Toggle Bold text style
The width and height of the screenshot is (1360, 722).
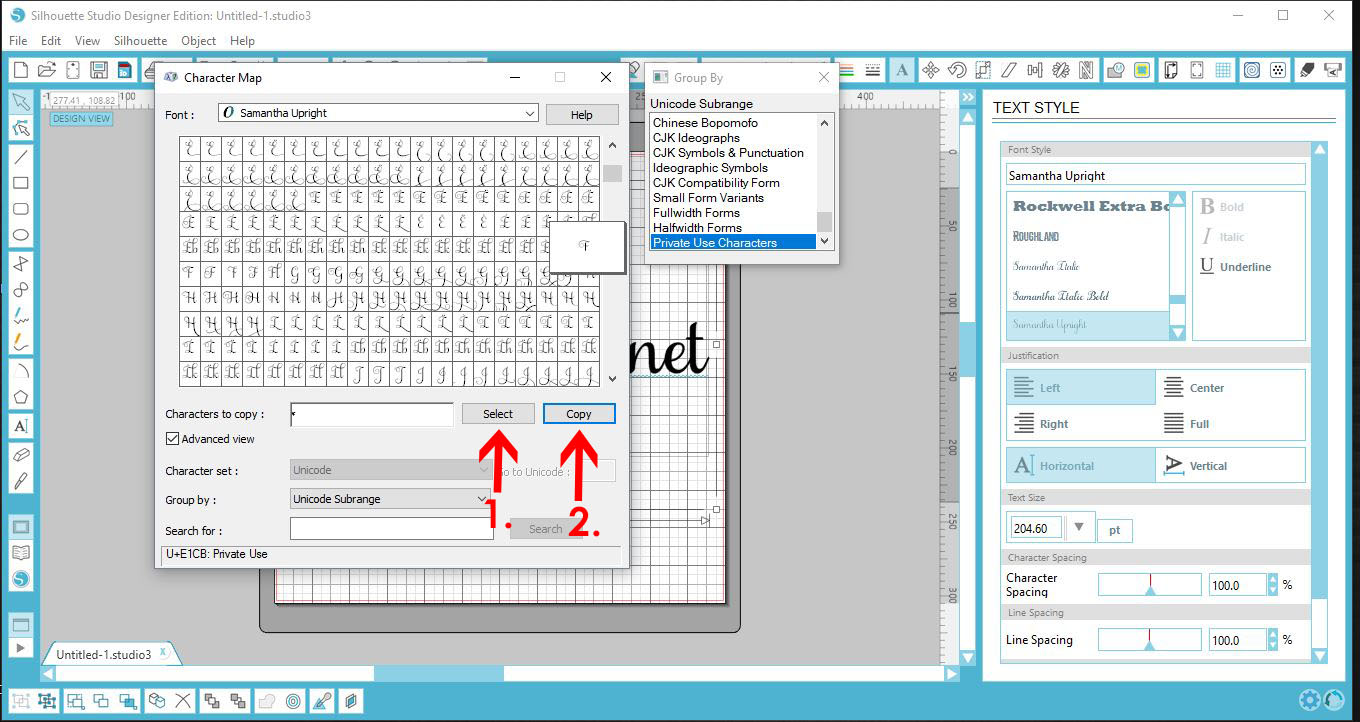click(1222, 207)
